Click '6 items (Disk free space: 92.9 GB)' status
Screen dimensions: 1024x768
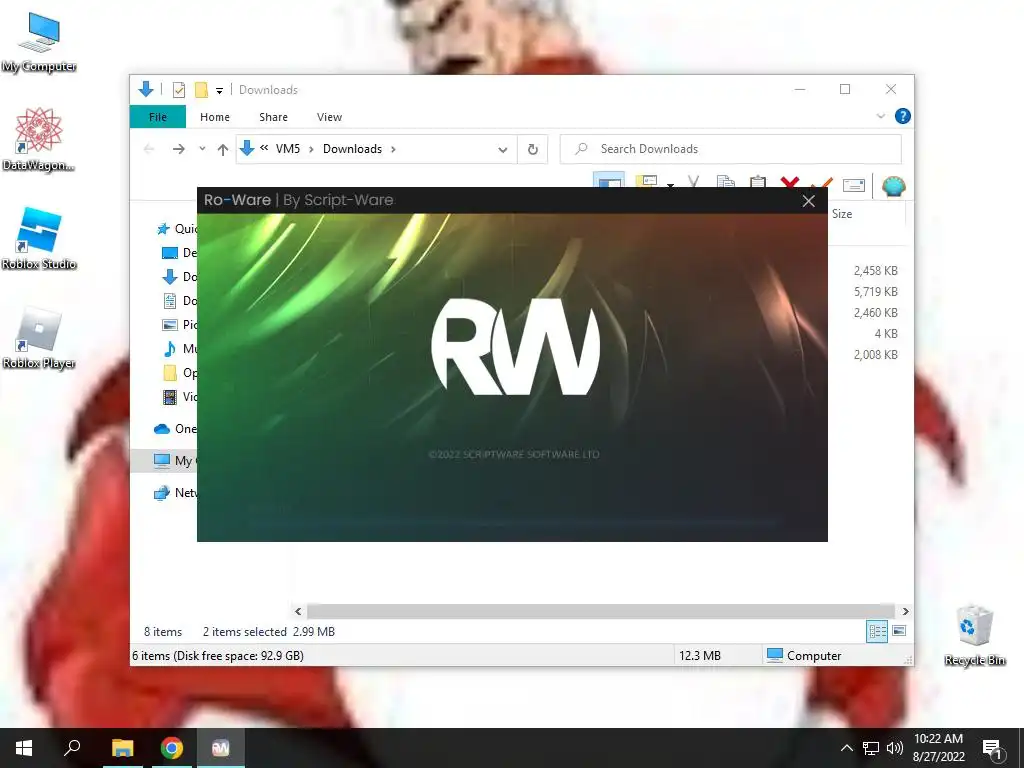point(217,655)
